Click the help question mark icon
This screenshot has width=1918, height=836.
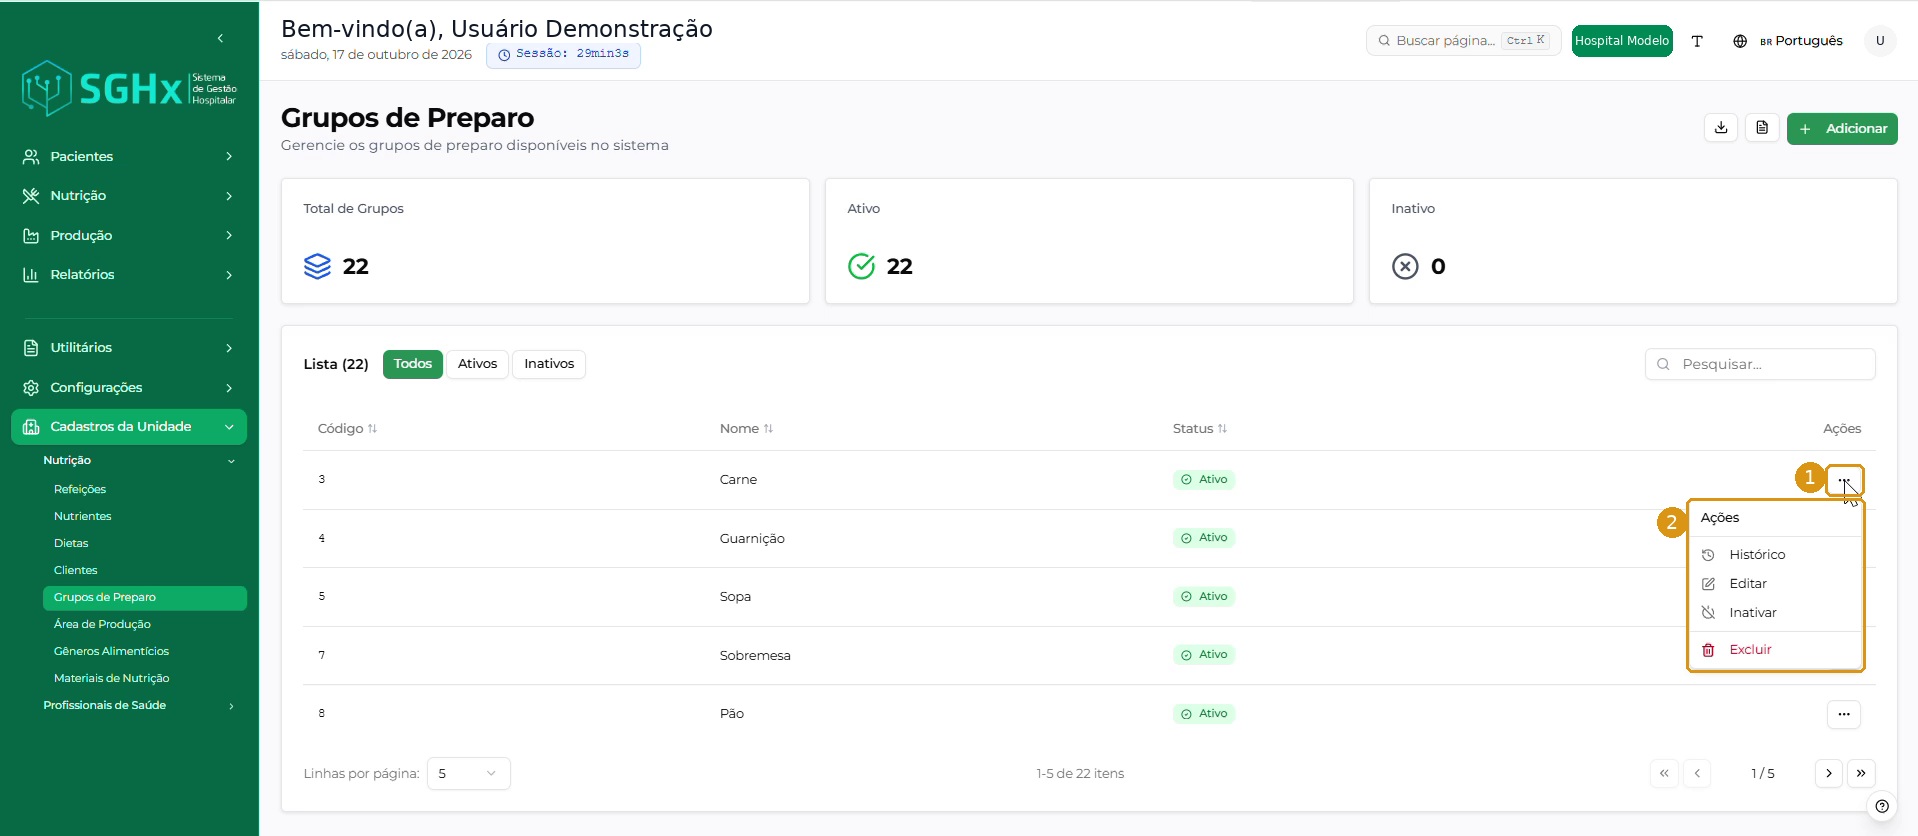click(1882, 806)
